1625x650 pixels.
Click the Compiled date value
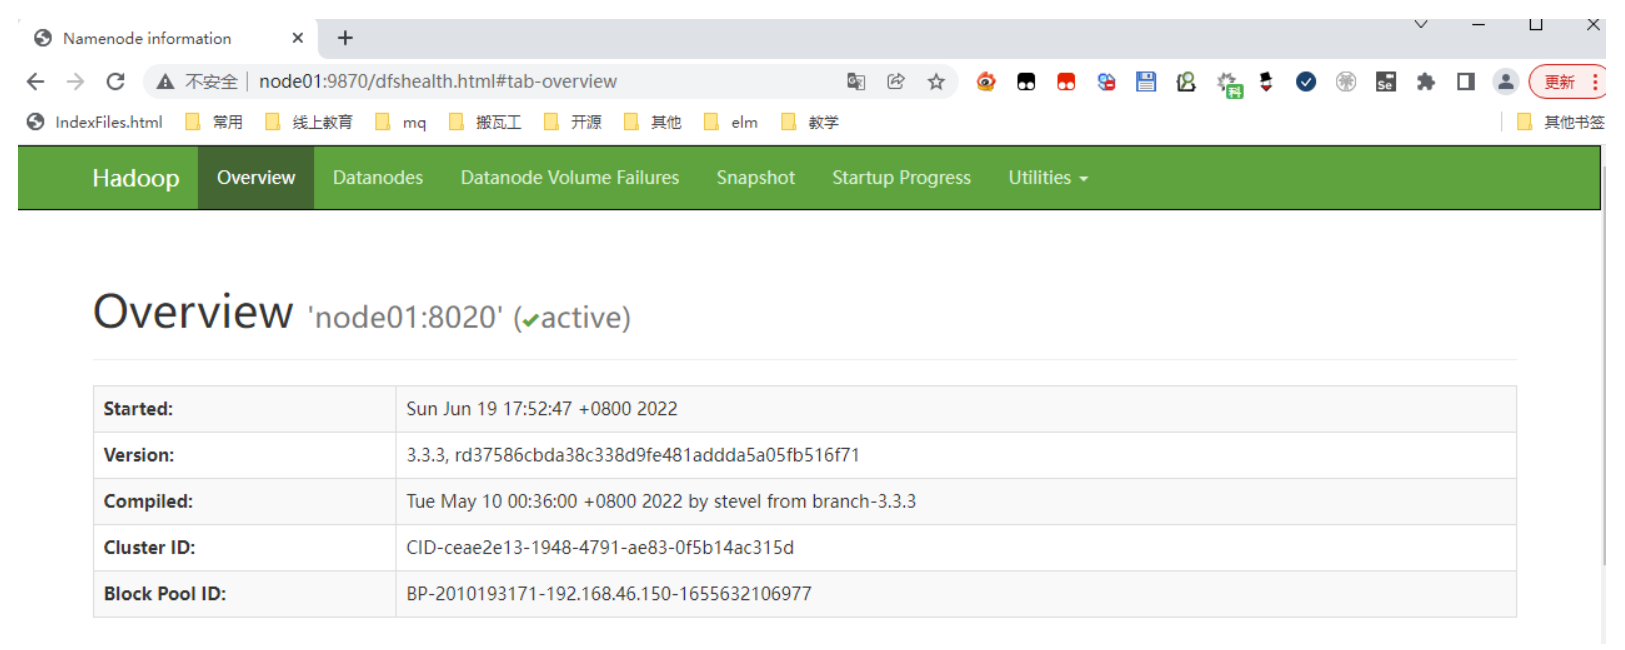[661, 501]
